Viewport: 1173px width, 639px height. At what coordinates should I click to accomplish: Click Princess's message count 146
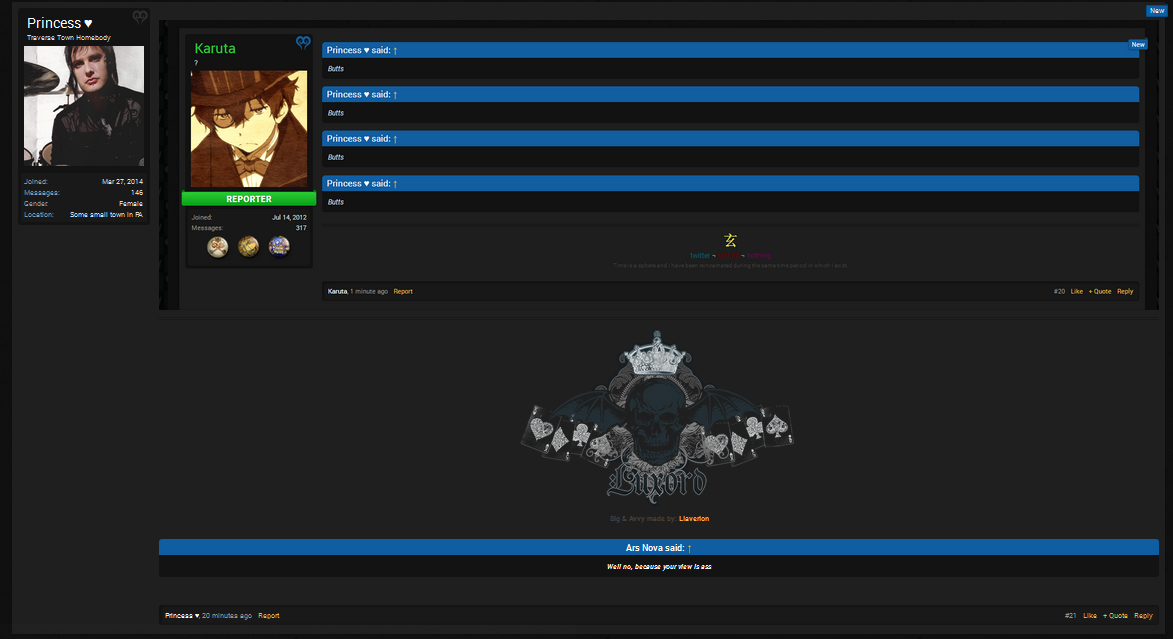(137, 192)
